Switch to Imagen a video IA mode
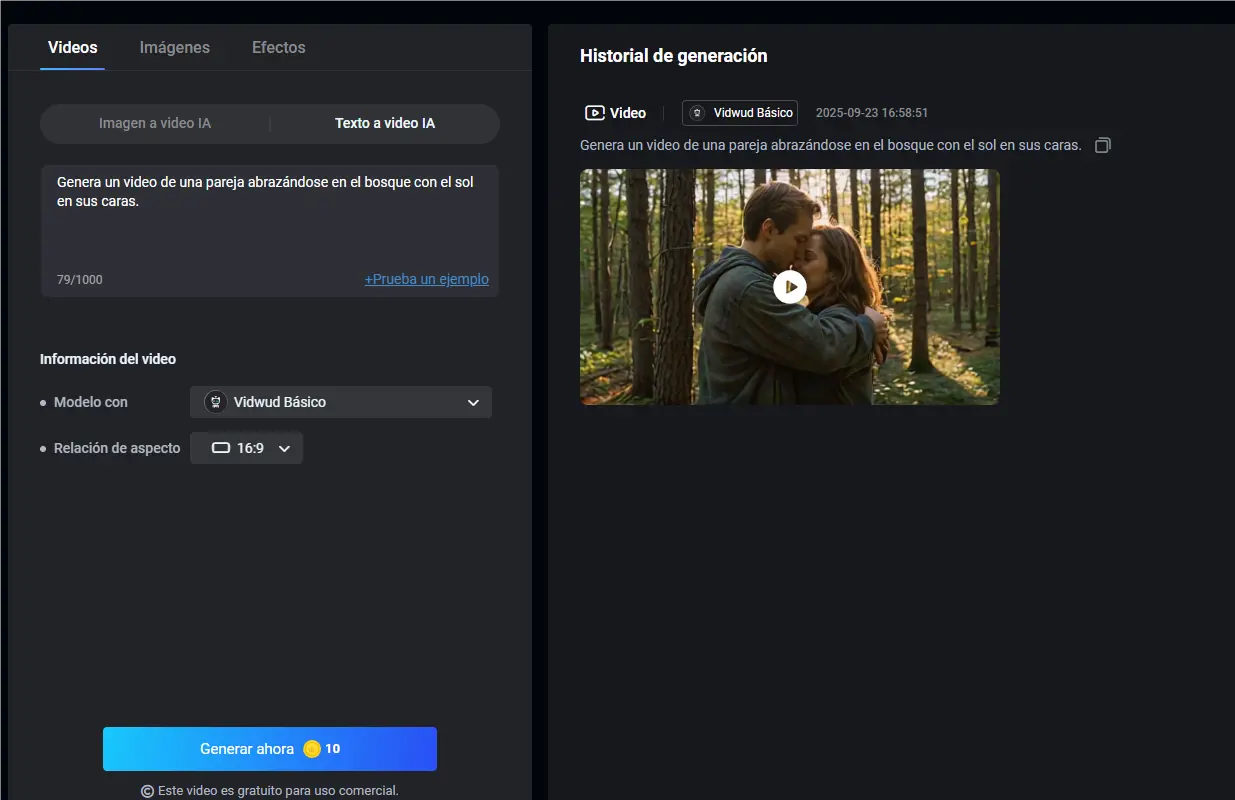1235x800 pixels. click(155, 123)
